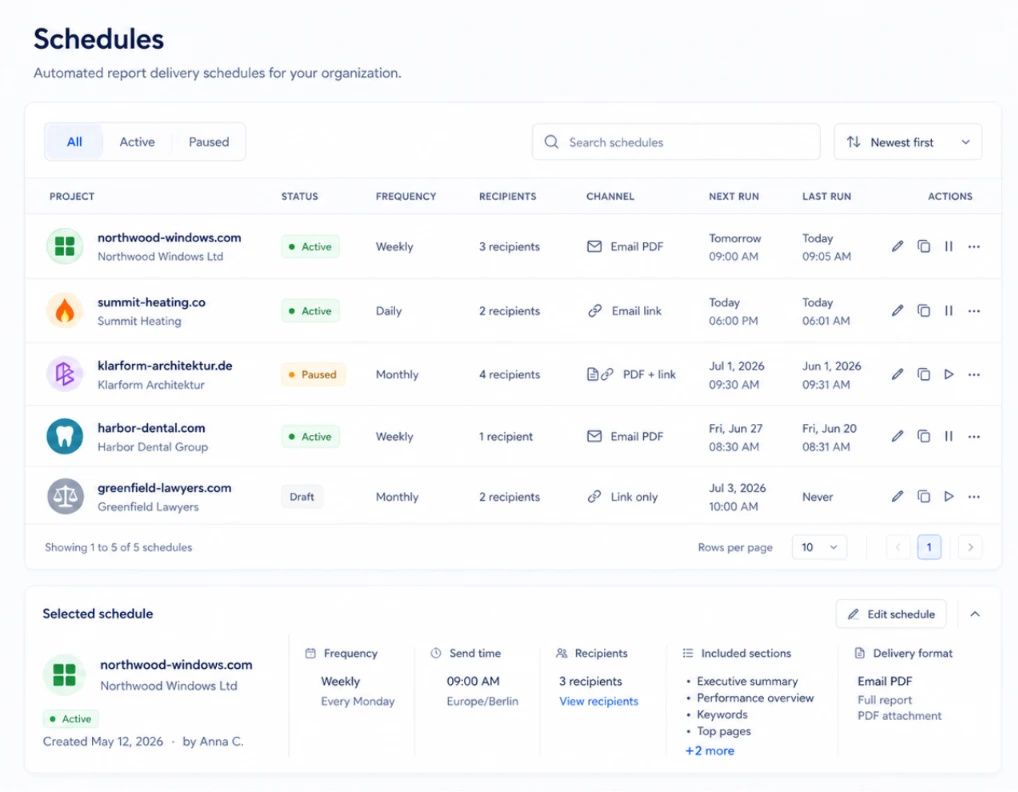The width and height of the screenshot is (1018, 792).
Task: Click the Greenfield Lawyers scales logo
Action: coord(65,497)
